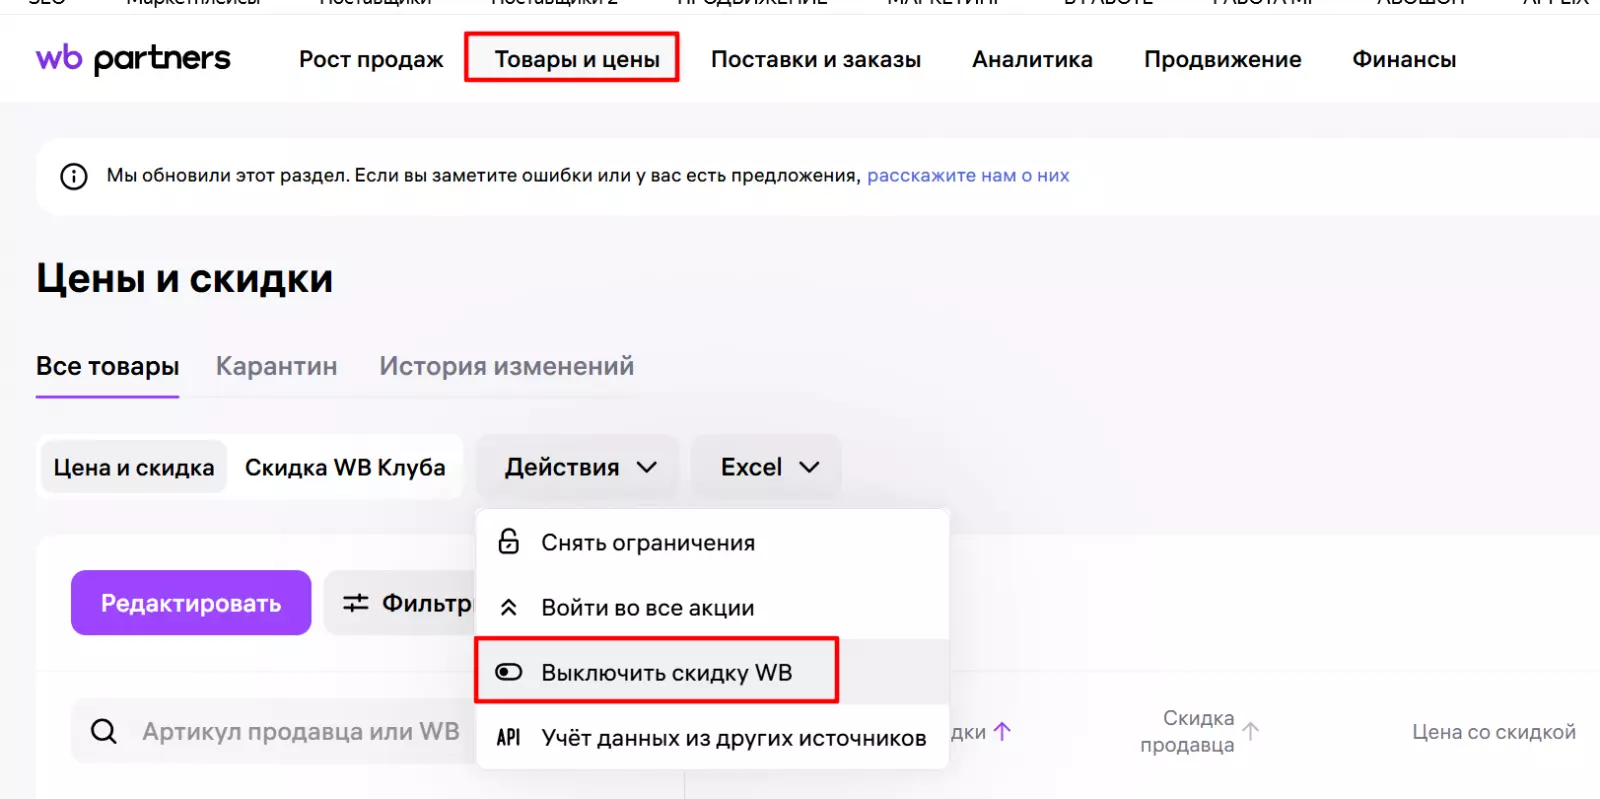The height and width of the screenshot is (799, 1600).
Task: Click the info icon in the notice banner
Action: pos(74,176)
